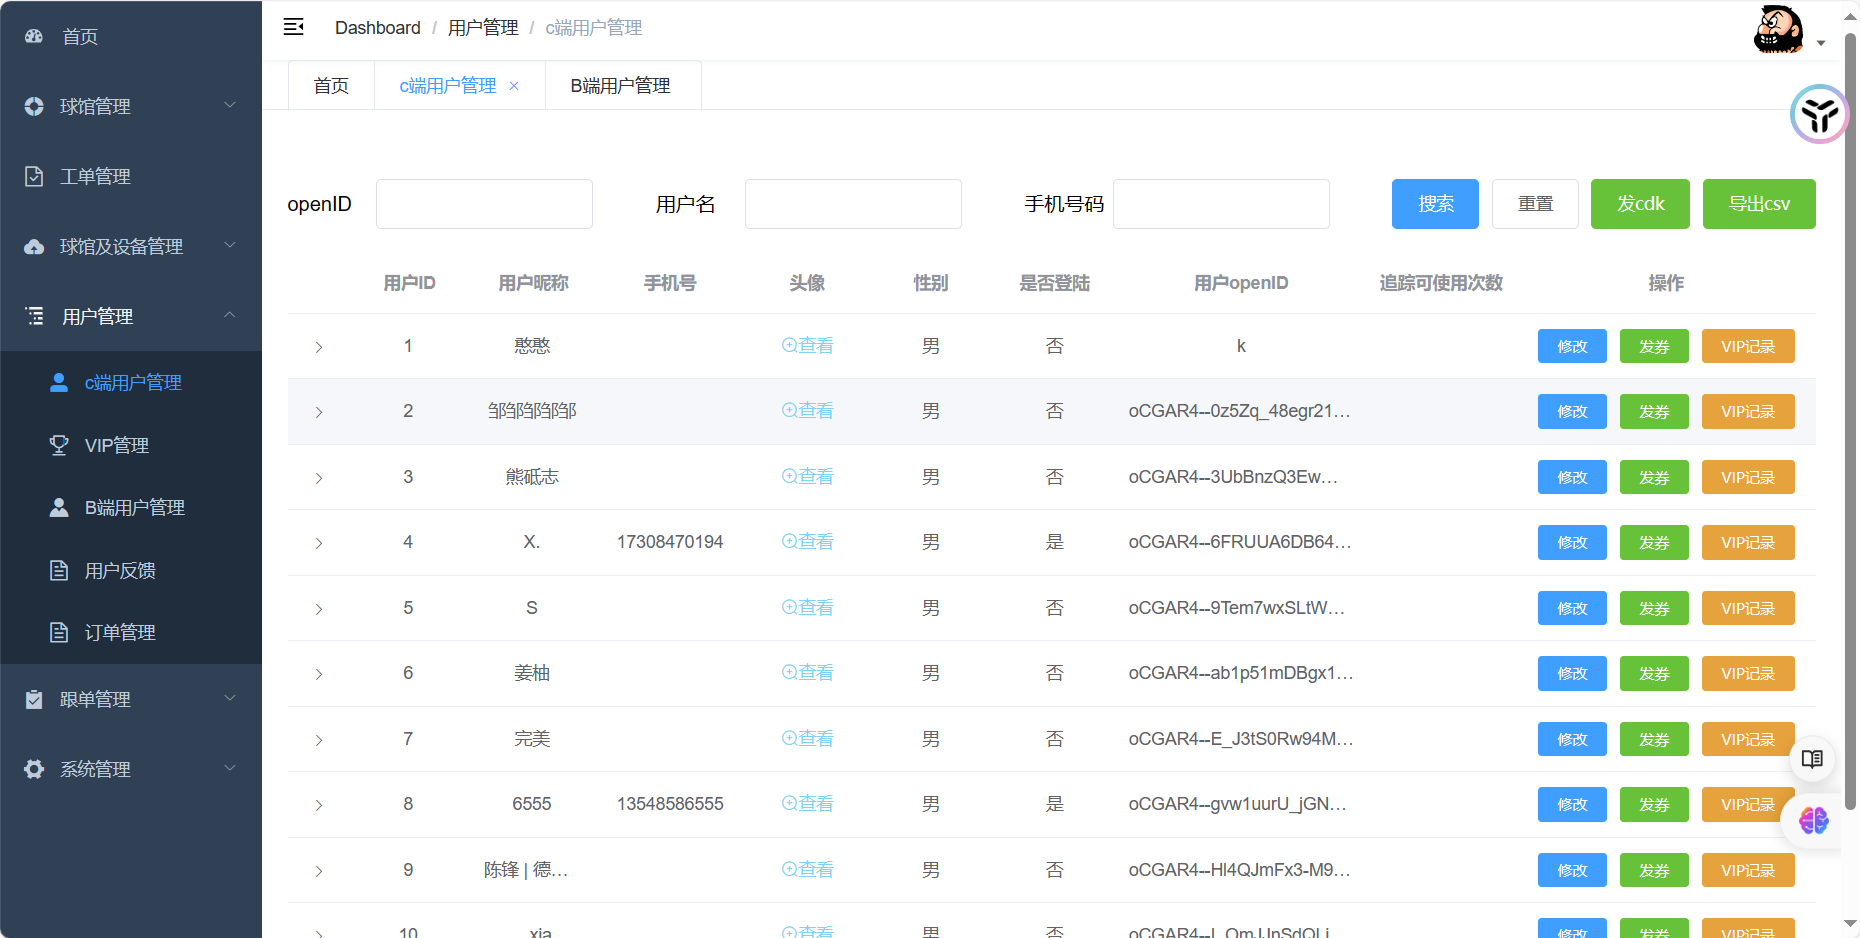Image resolution: width=1860 pixels, height=938 pixels.
Task: Expand row for user ID 9
Action: click(319, 871)
